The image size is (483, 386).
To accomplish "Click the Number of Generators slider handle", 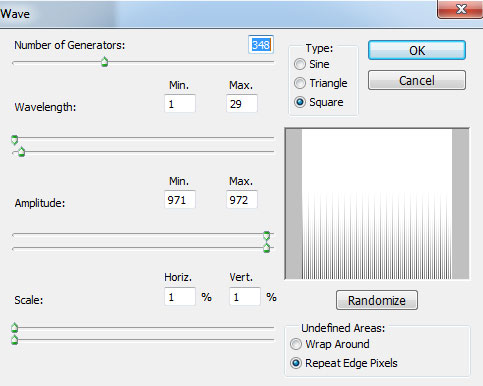I will [x=104, y=62].
